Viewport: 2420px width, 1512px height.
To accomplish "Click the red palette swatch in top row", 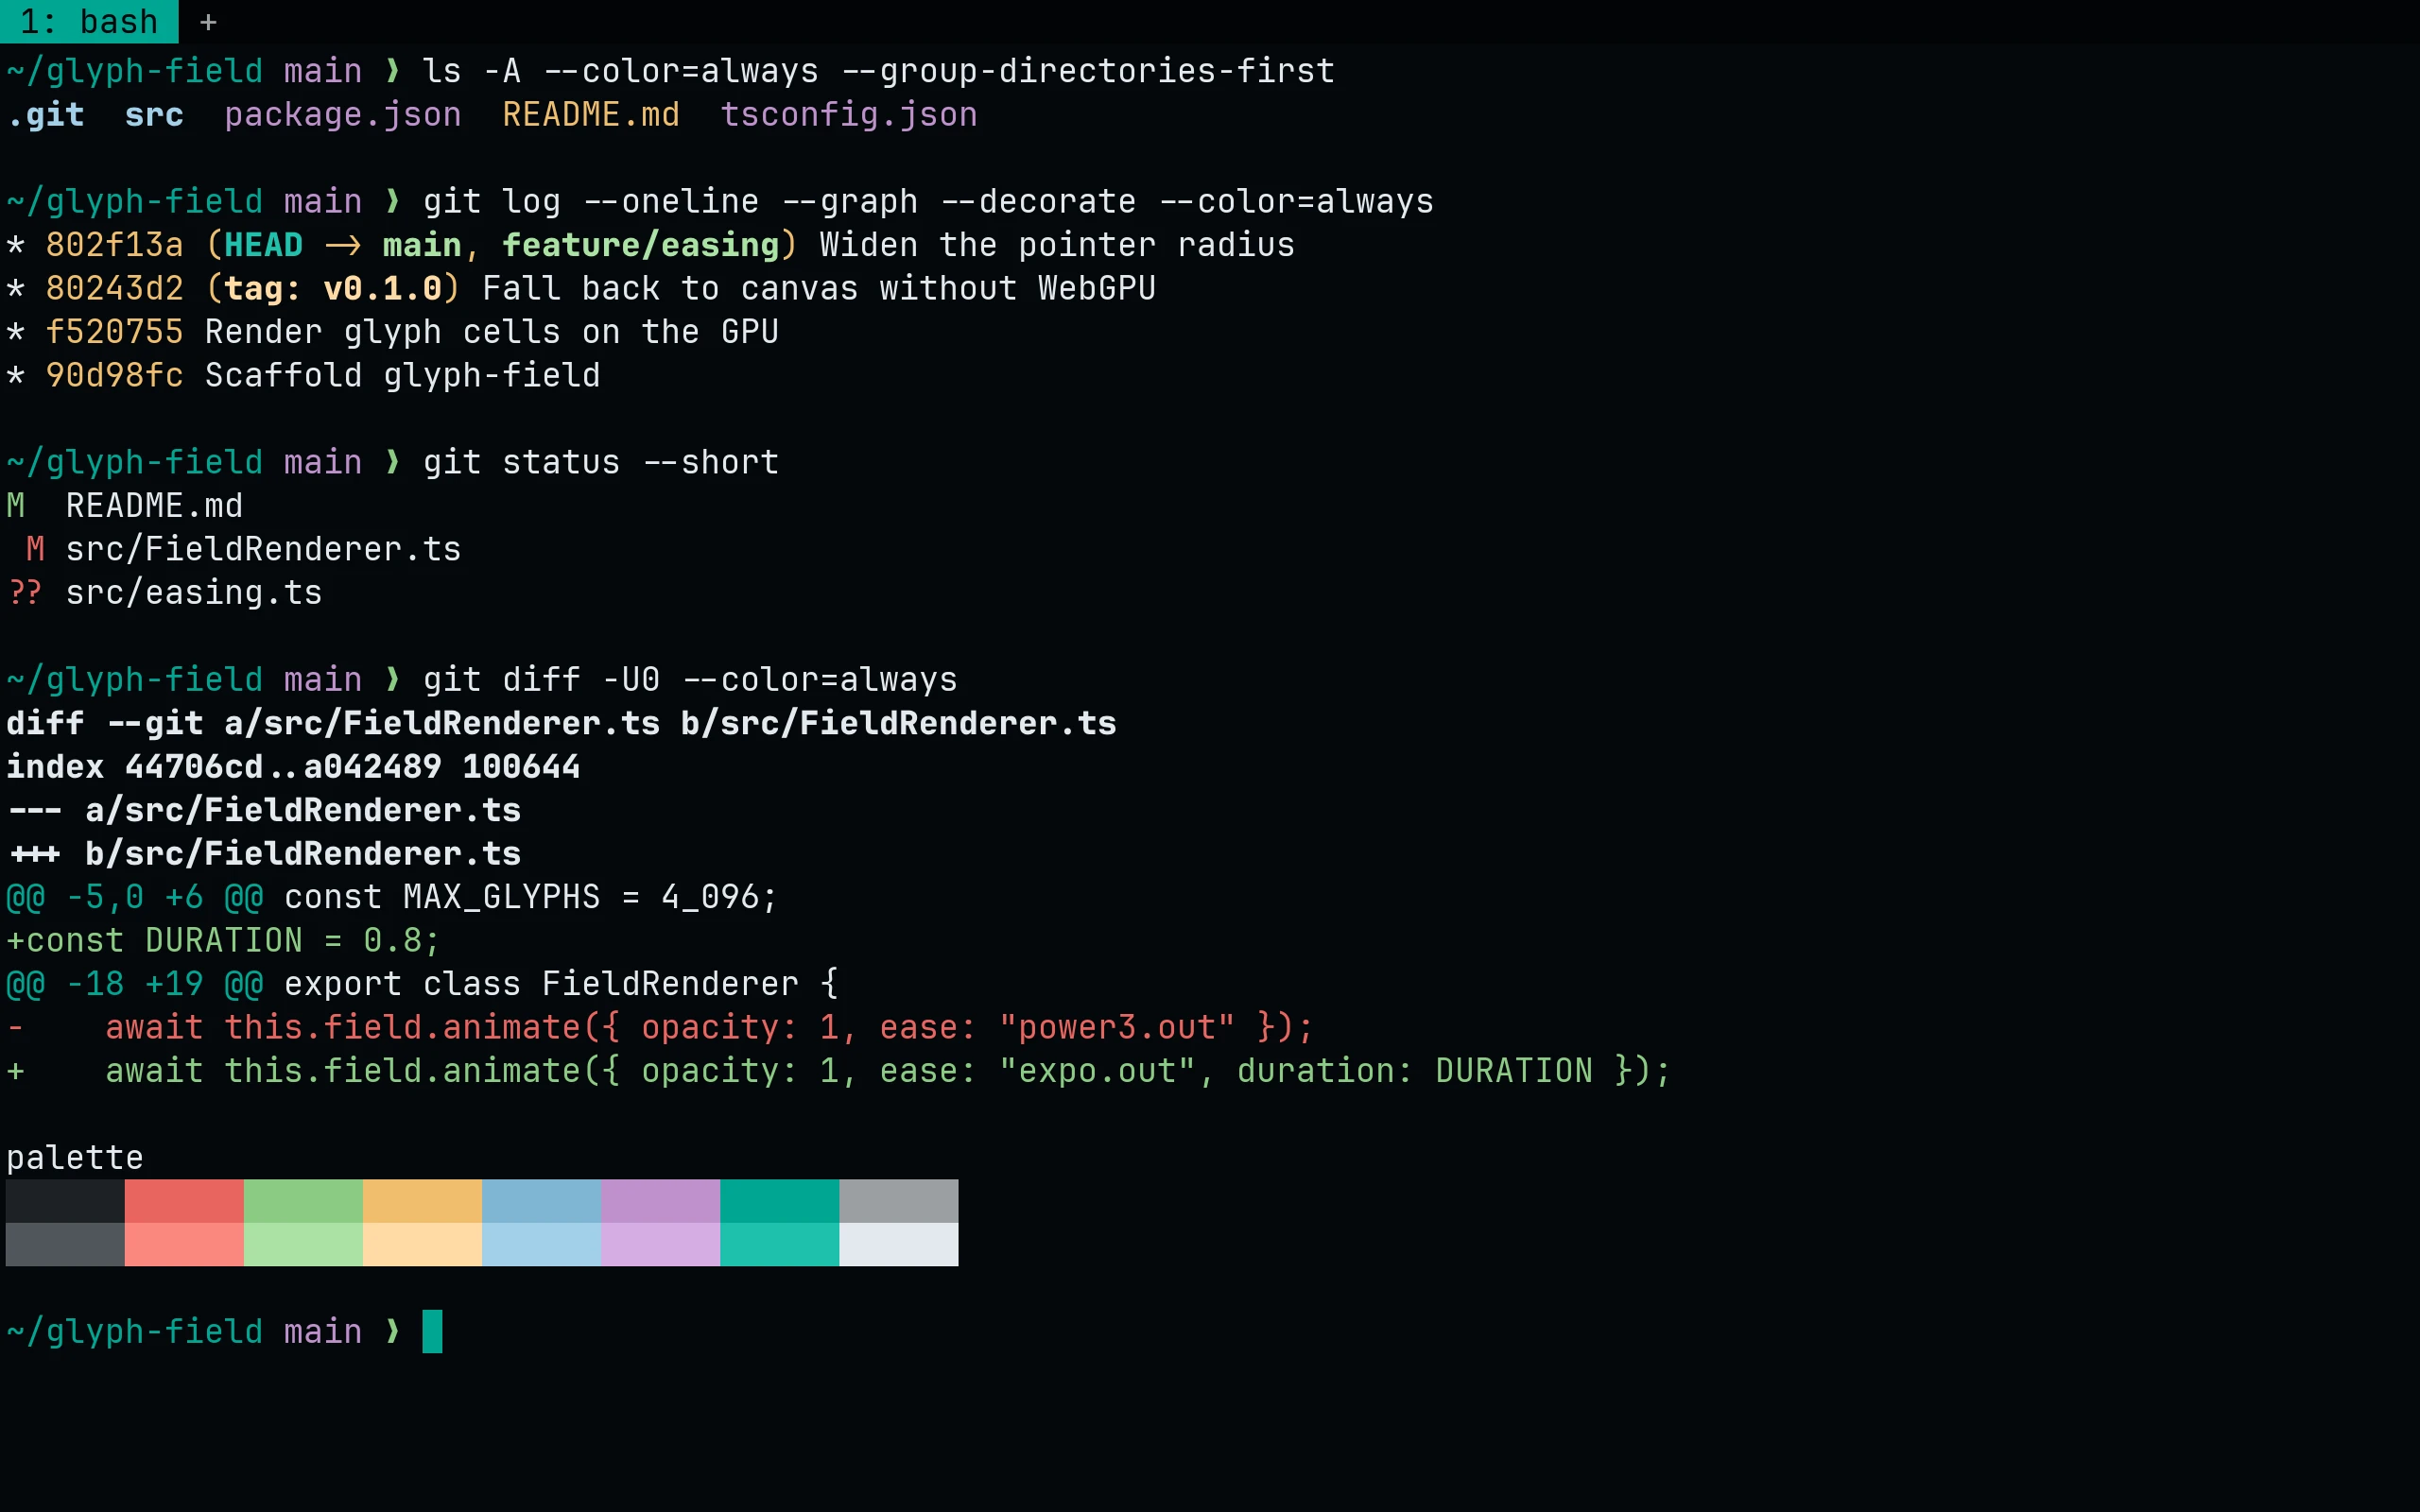I will [x=184, y=1201].
